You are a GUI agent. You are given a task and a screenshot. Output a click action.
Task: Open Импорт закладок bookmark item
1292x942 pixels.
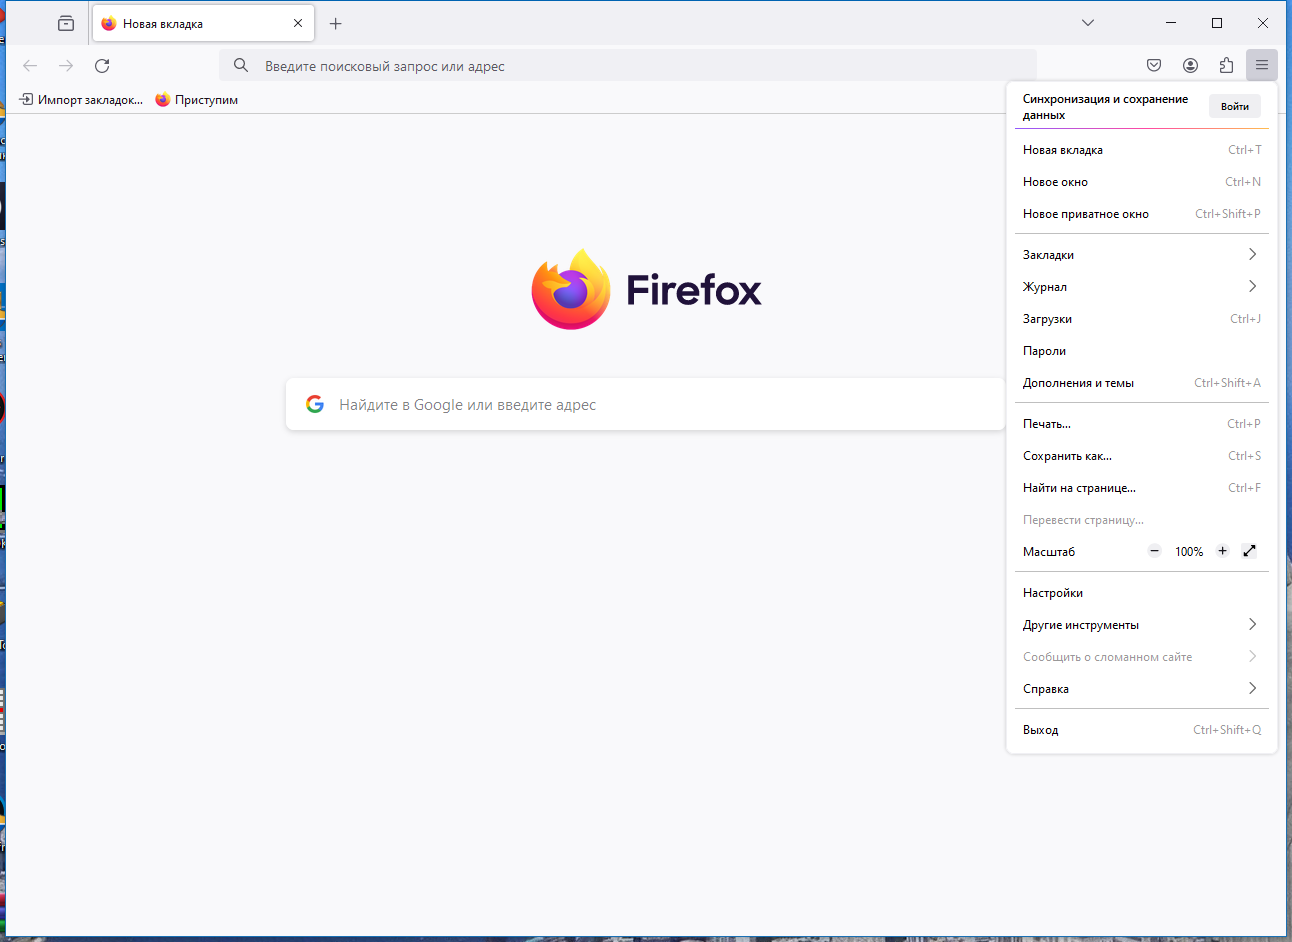coord(81,100)
